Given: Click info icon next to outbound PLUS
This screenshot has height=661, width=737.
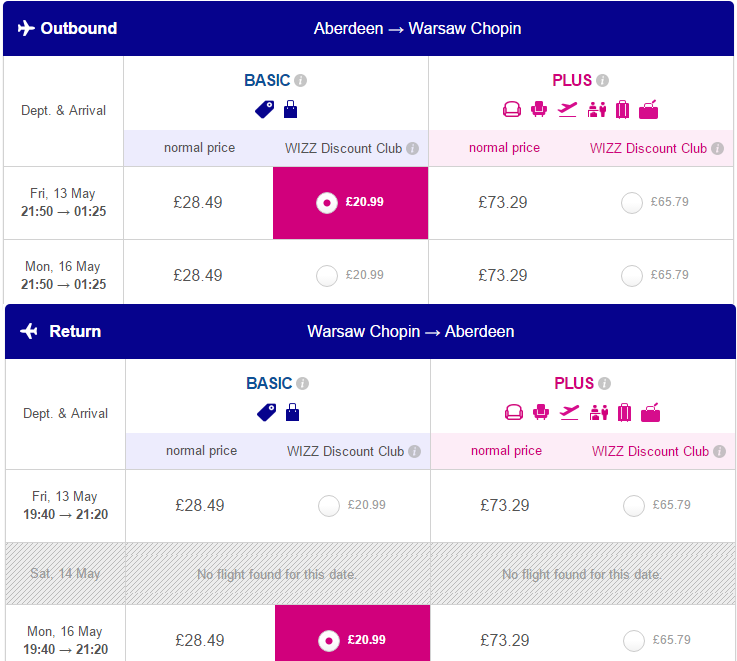Looking at the screenshot, I should pos(602,81).
